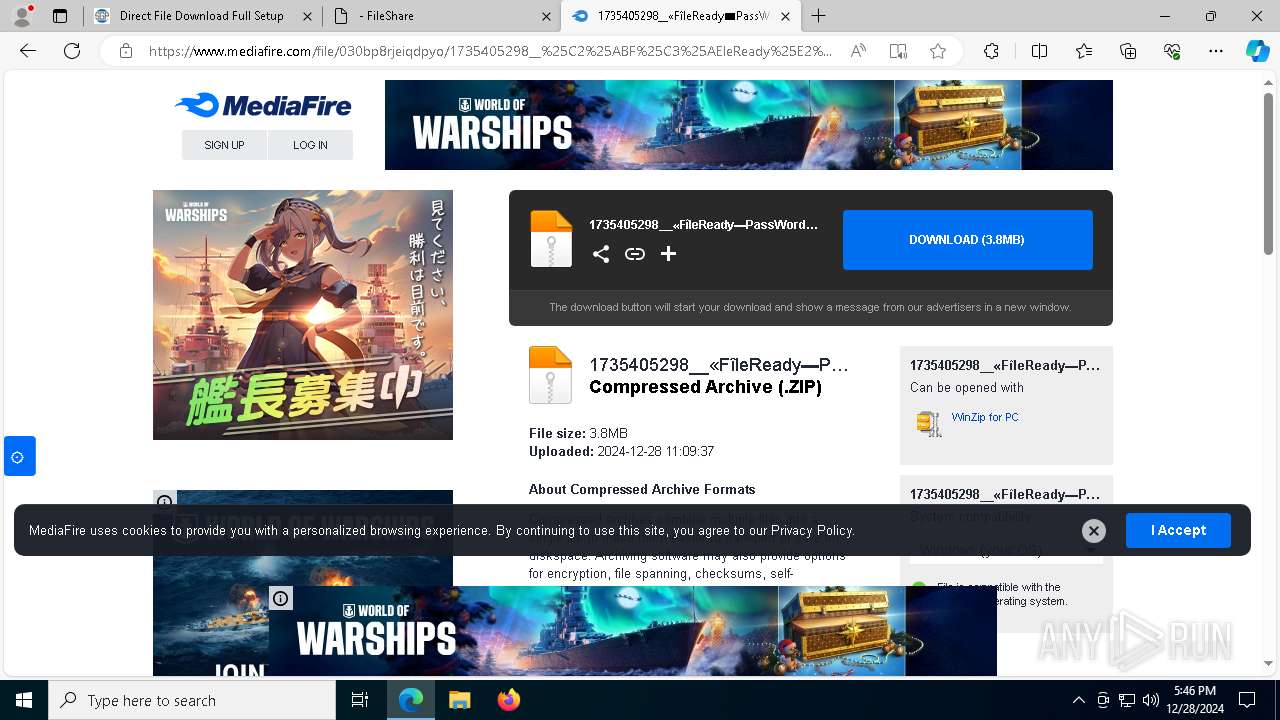This screenshot has height=720, width=1280.
Task: Close the active MediaFire tab
Action: tap(785, 16)
